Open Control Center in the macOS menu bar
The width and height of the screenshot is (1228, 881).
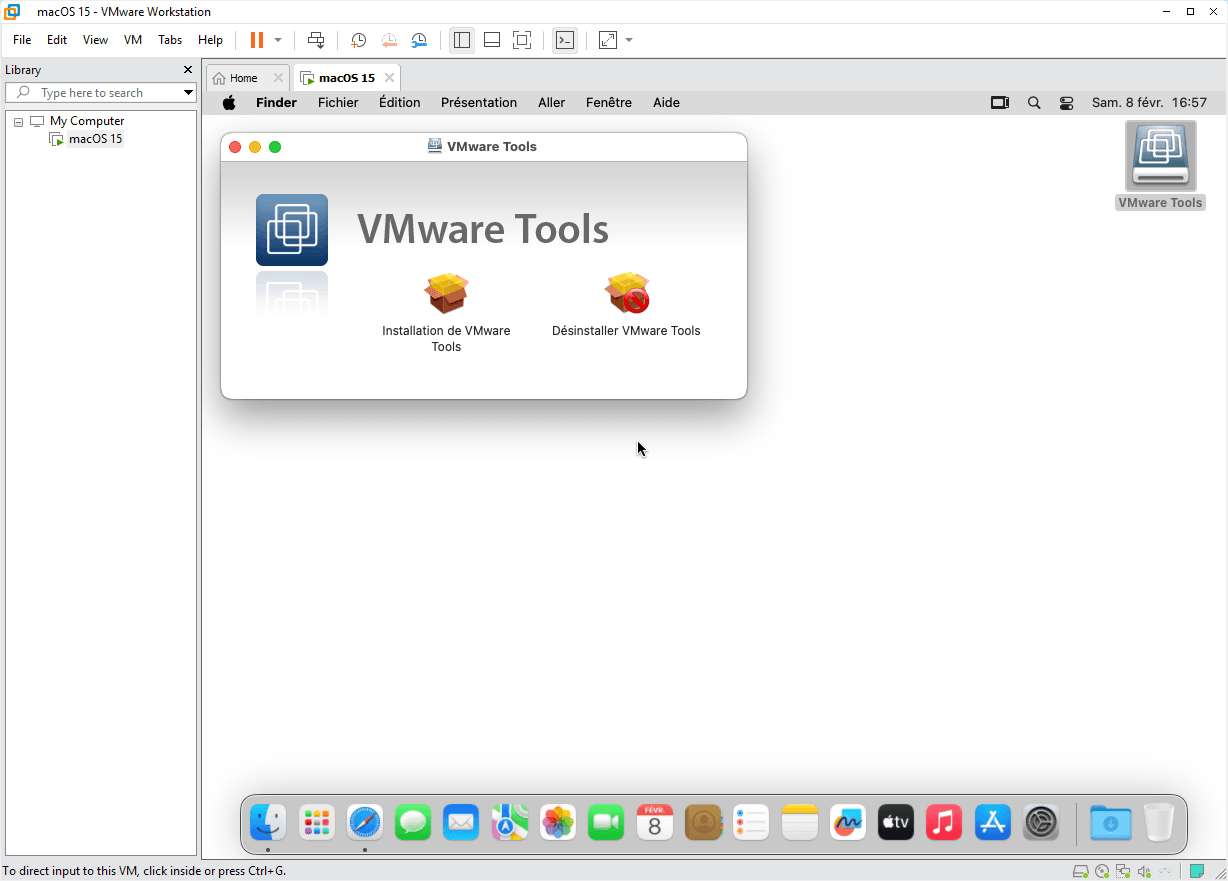(x=1067, y=102)
